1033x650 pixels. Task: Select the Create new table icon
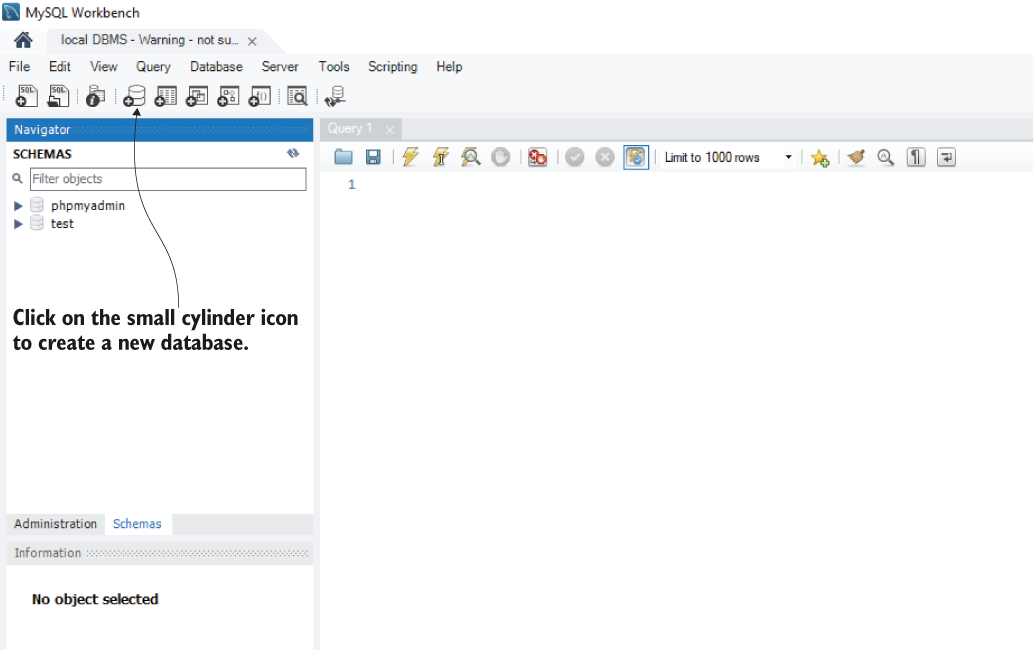(165, 95)
